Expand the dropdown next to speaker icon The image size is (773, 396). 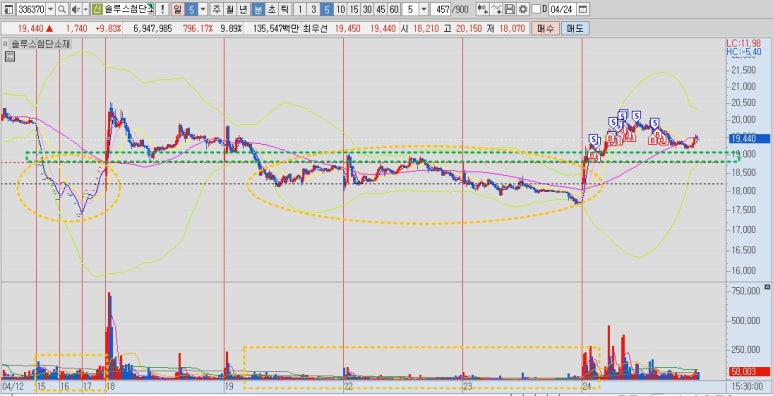tap(86, 9)
